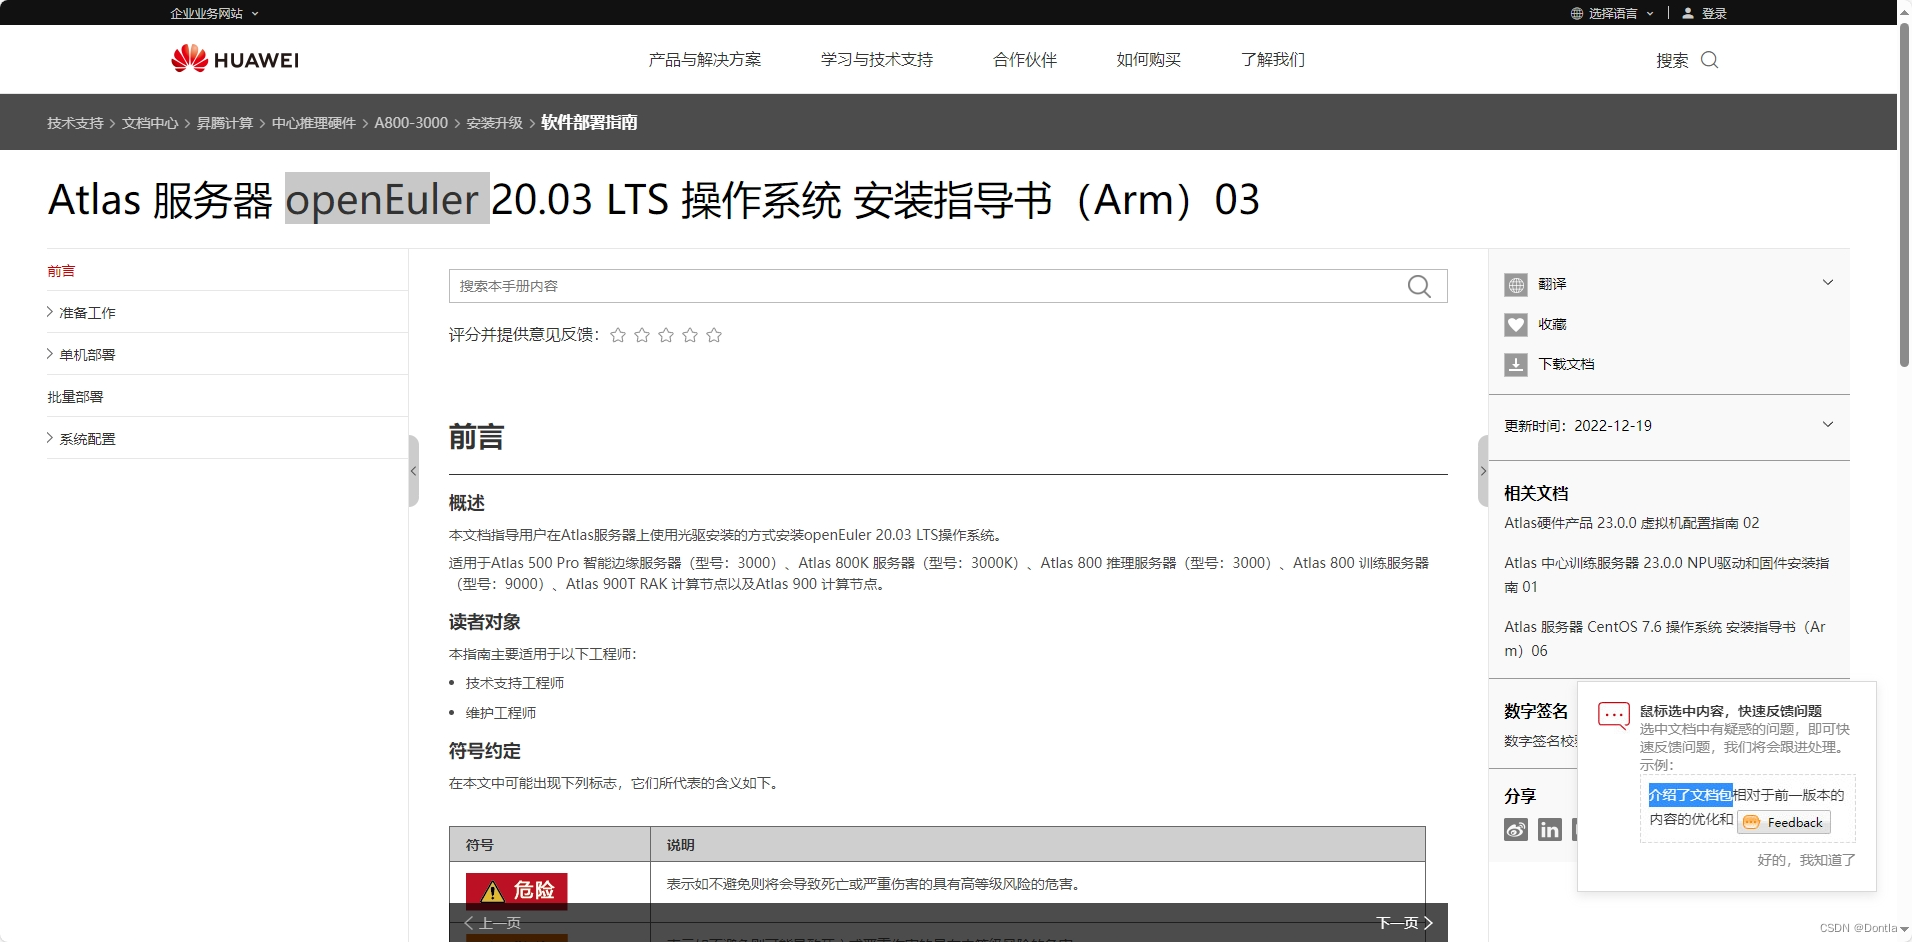Click the 收藏 text label
The width and height of the screenshot is (1912, 942).
(x=1552, y=324)
